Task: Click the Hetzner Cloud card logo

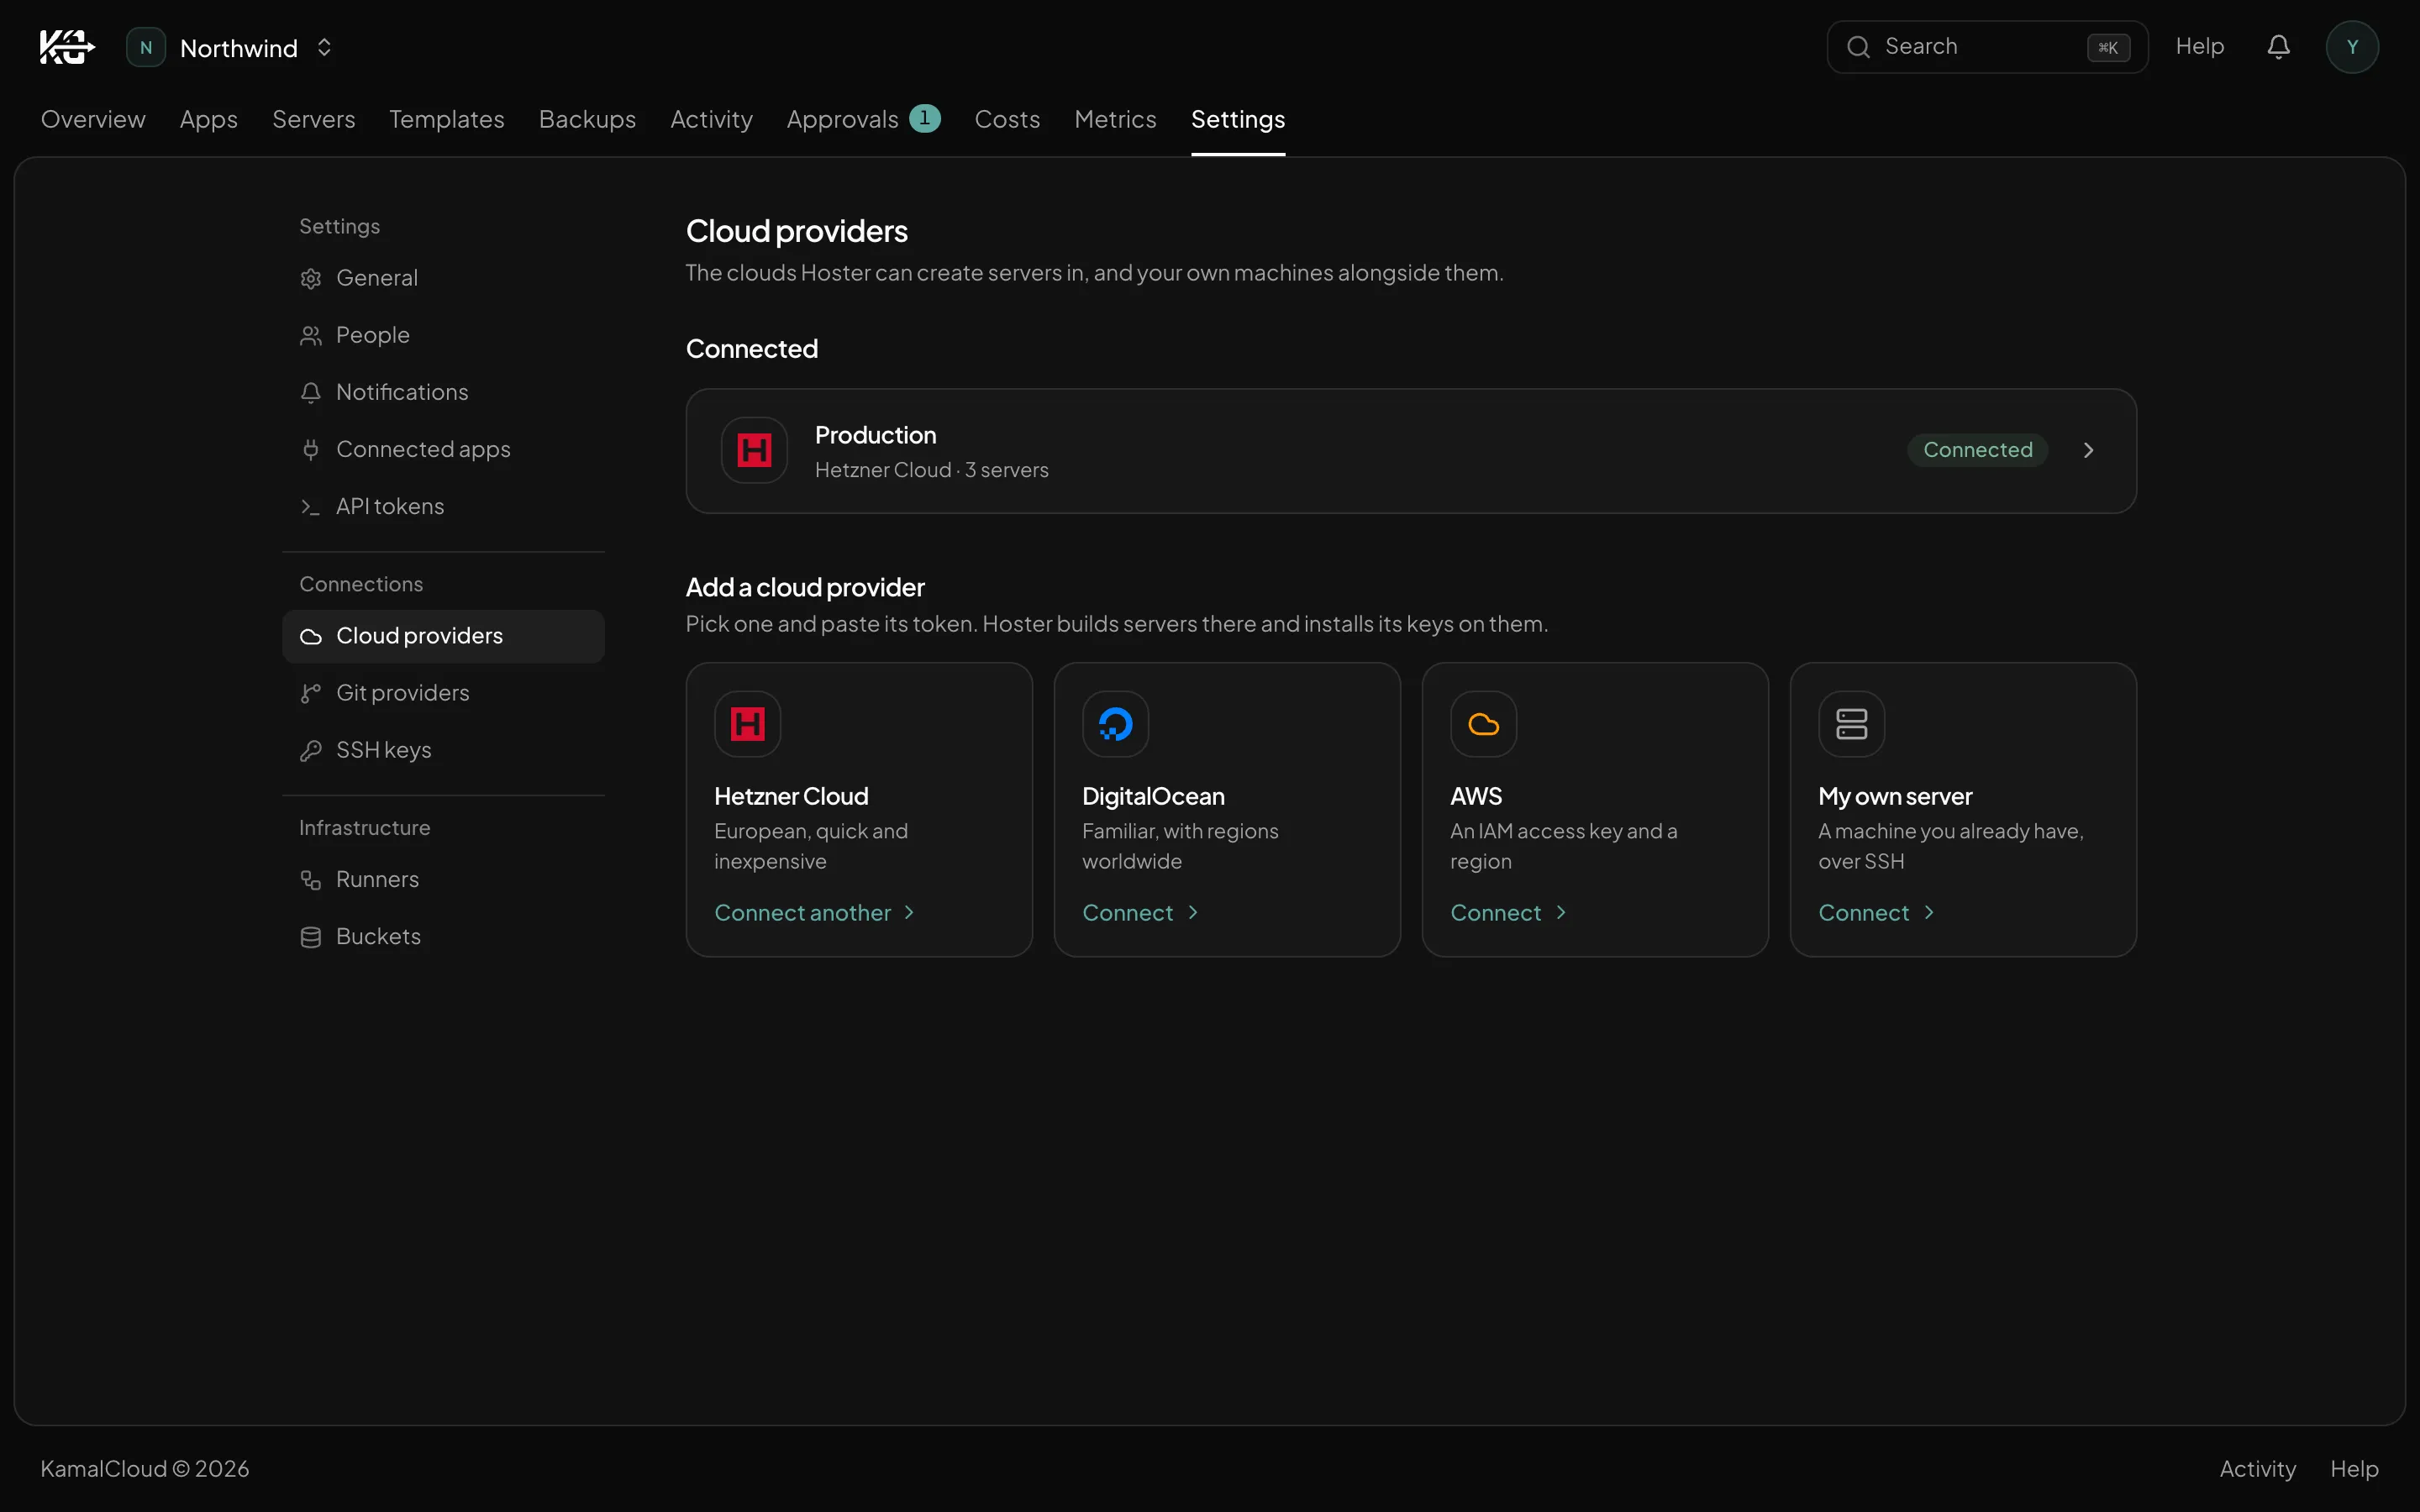Action: 747,724
